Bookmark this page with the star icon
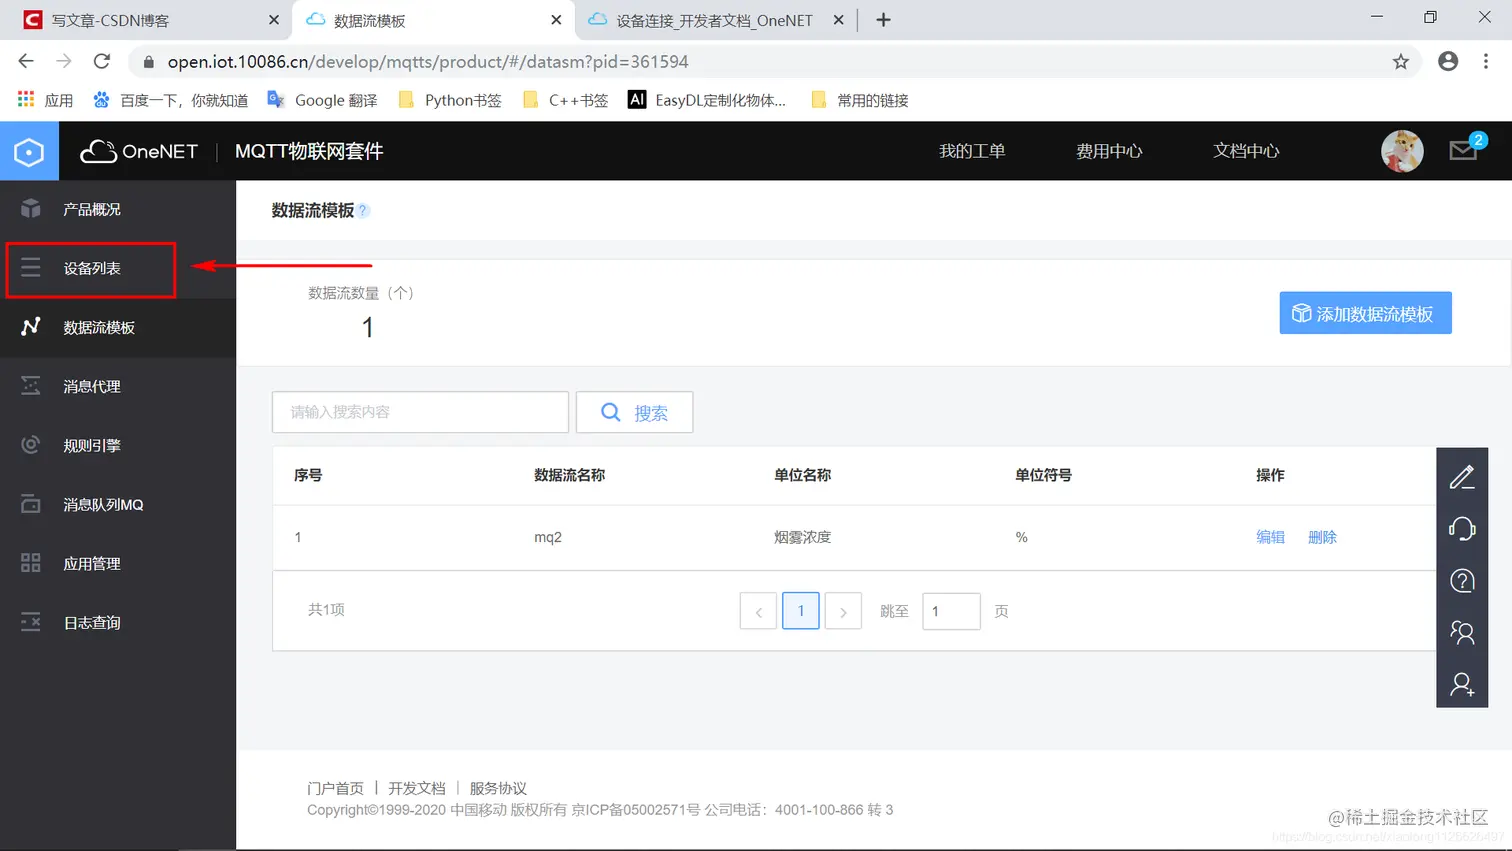The image size is (1512, 851). 1401,62
